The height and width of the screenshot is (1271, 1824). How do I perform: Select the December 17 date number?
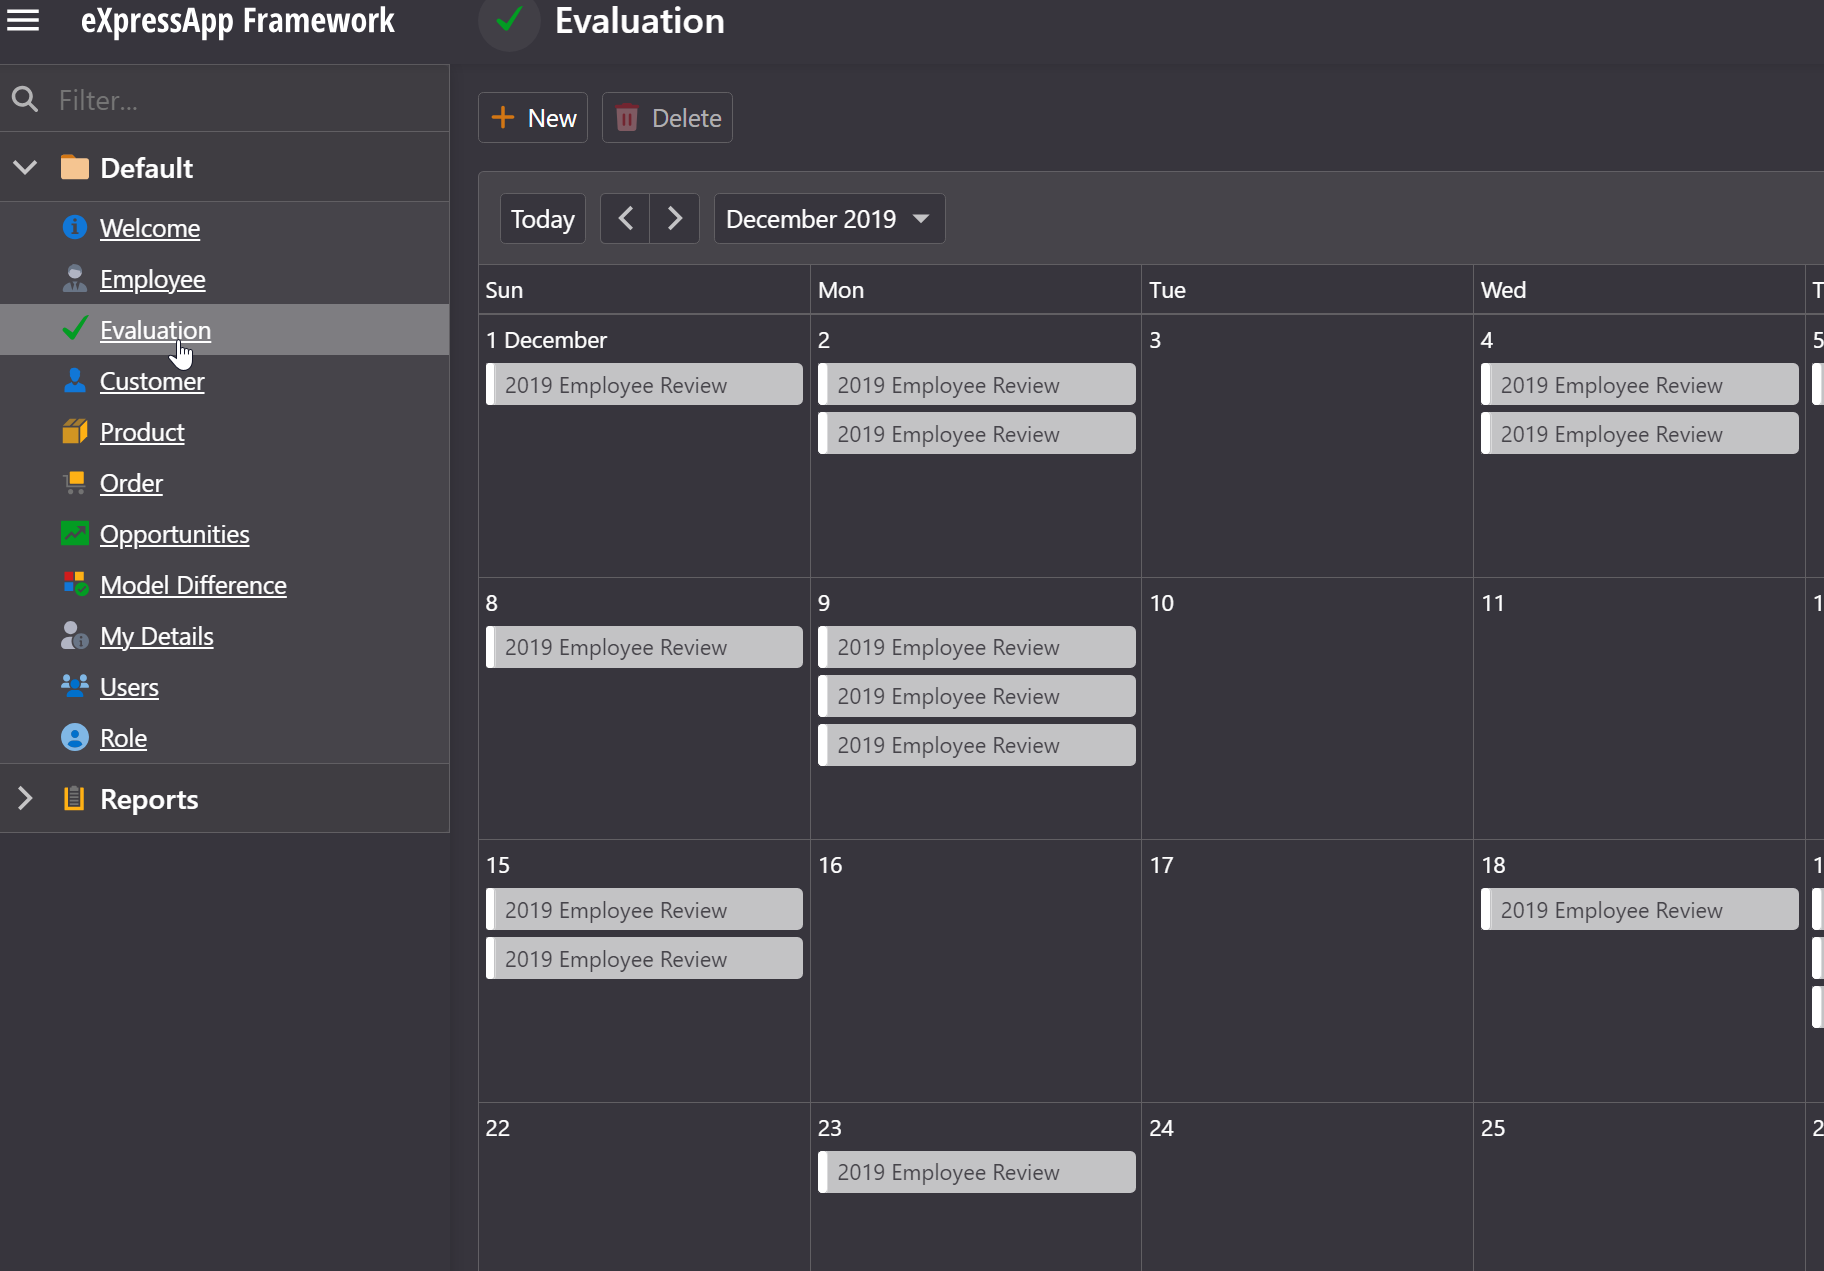tap(1161, 865)
